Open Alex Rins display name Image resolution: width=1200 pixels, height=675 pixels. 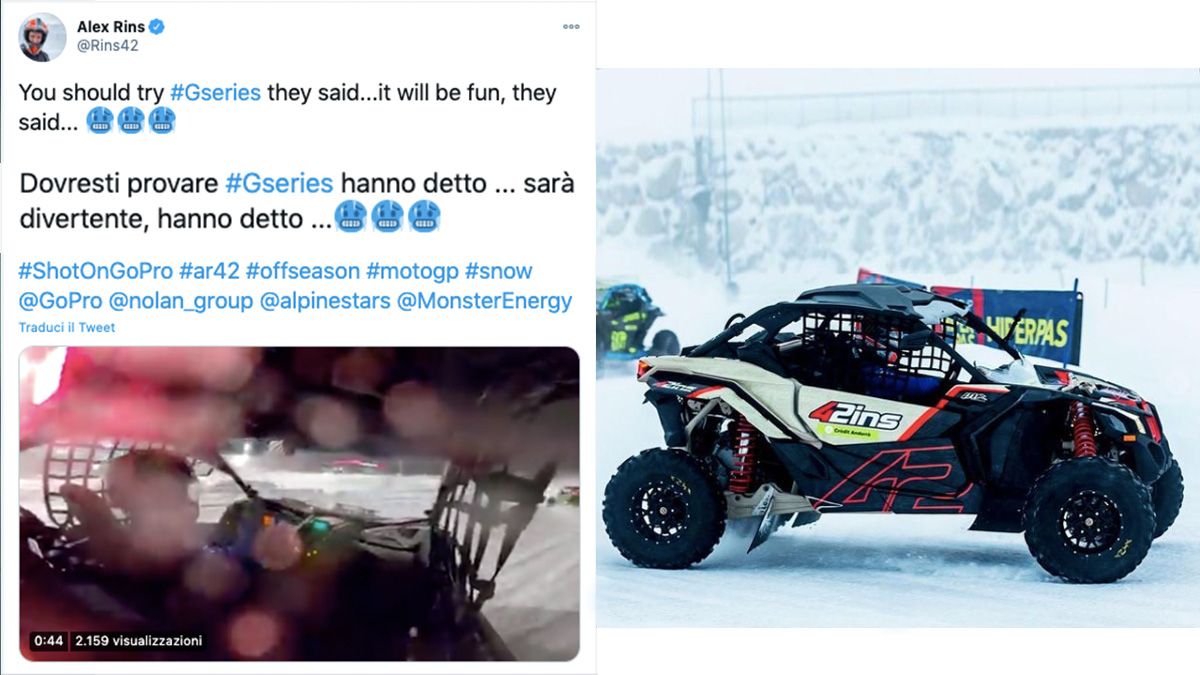click(110, 27)
